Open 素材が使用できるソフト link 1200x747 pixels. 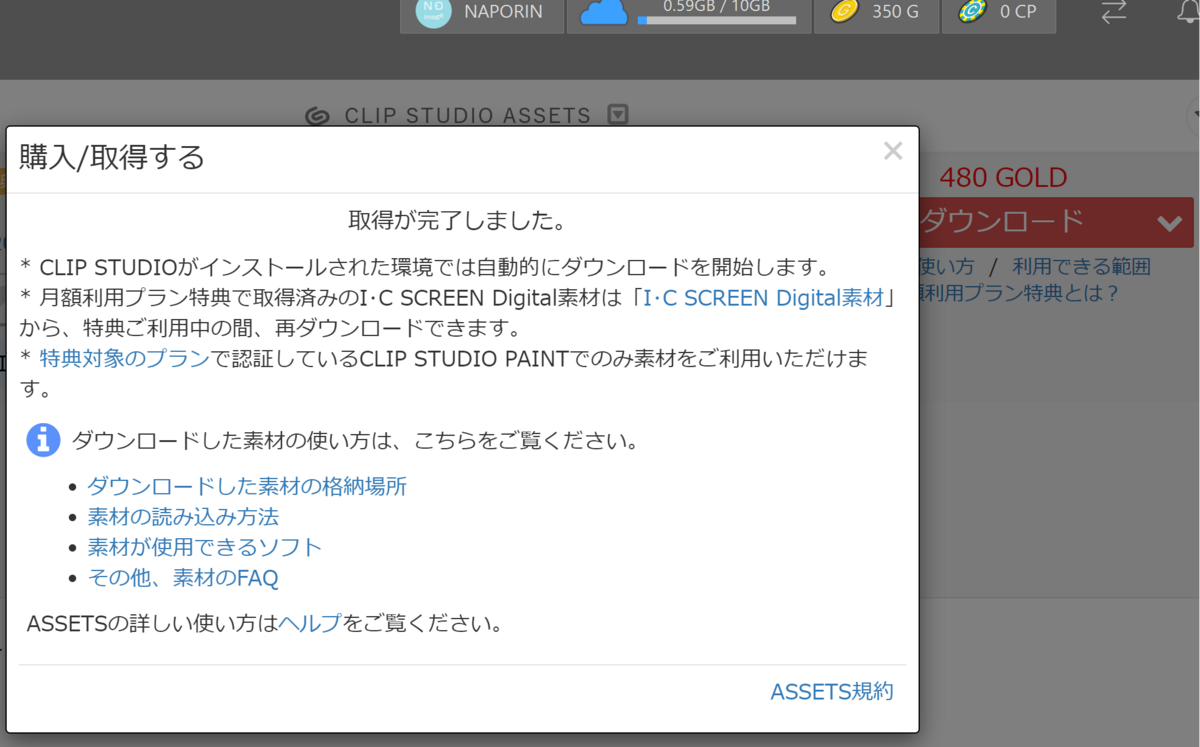coord(205,547)
